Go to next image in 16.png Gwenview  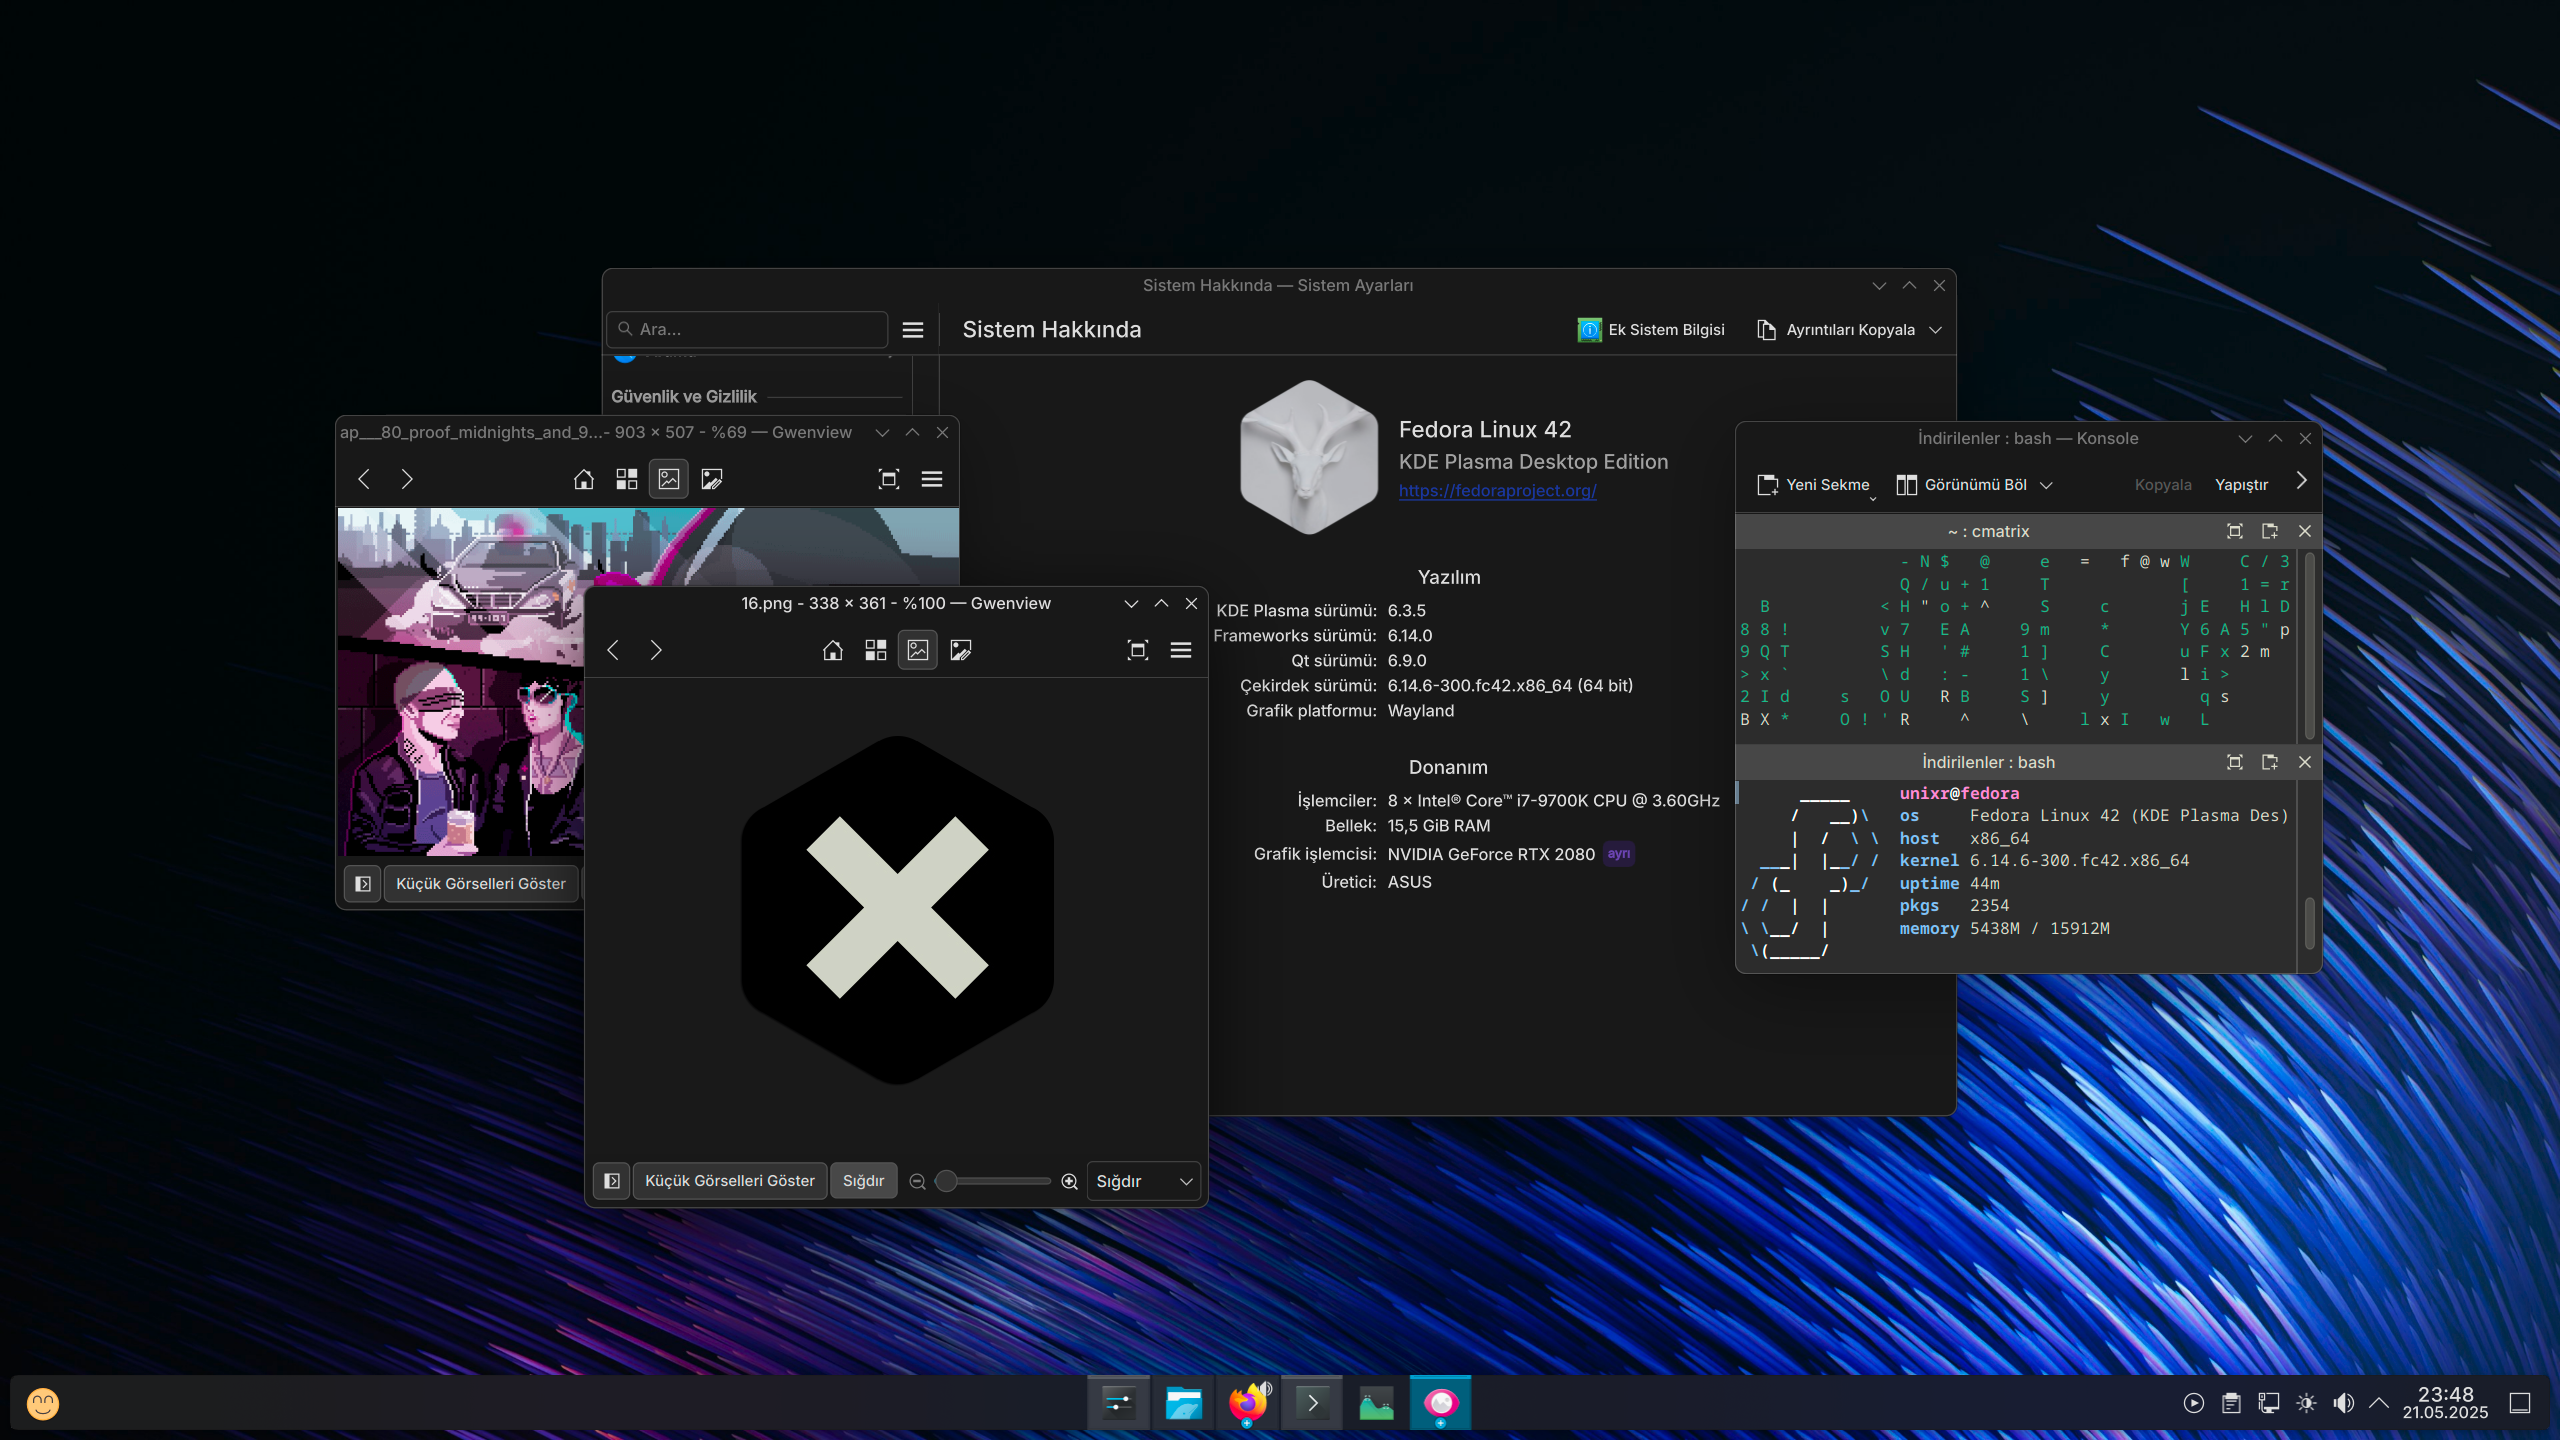coord(656,650)
